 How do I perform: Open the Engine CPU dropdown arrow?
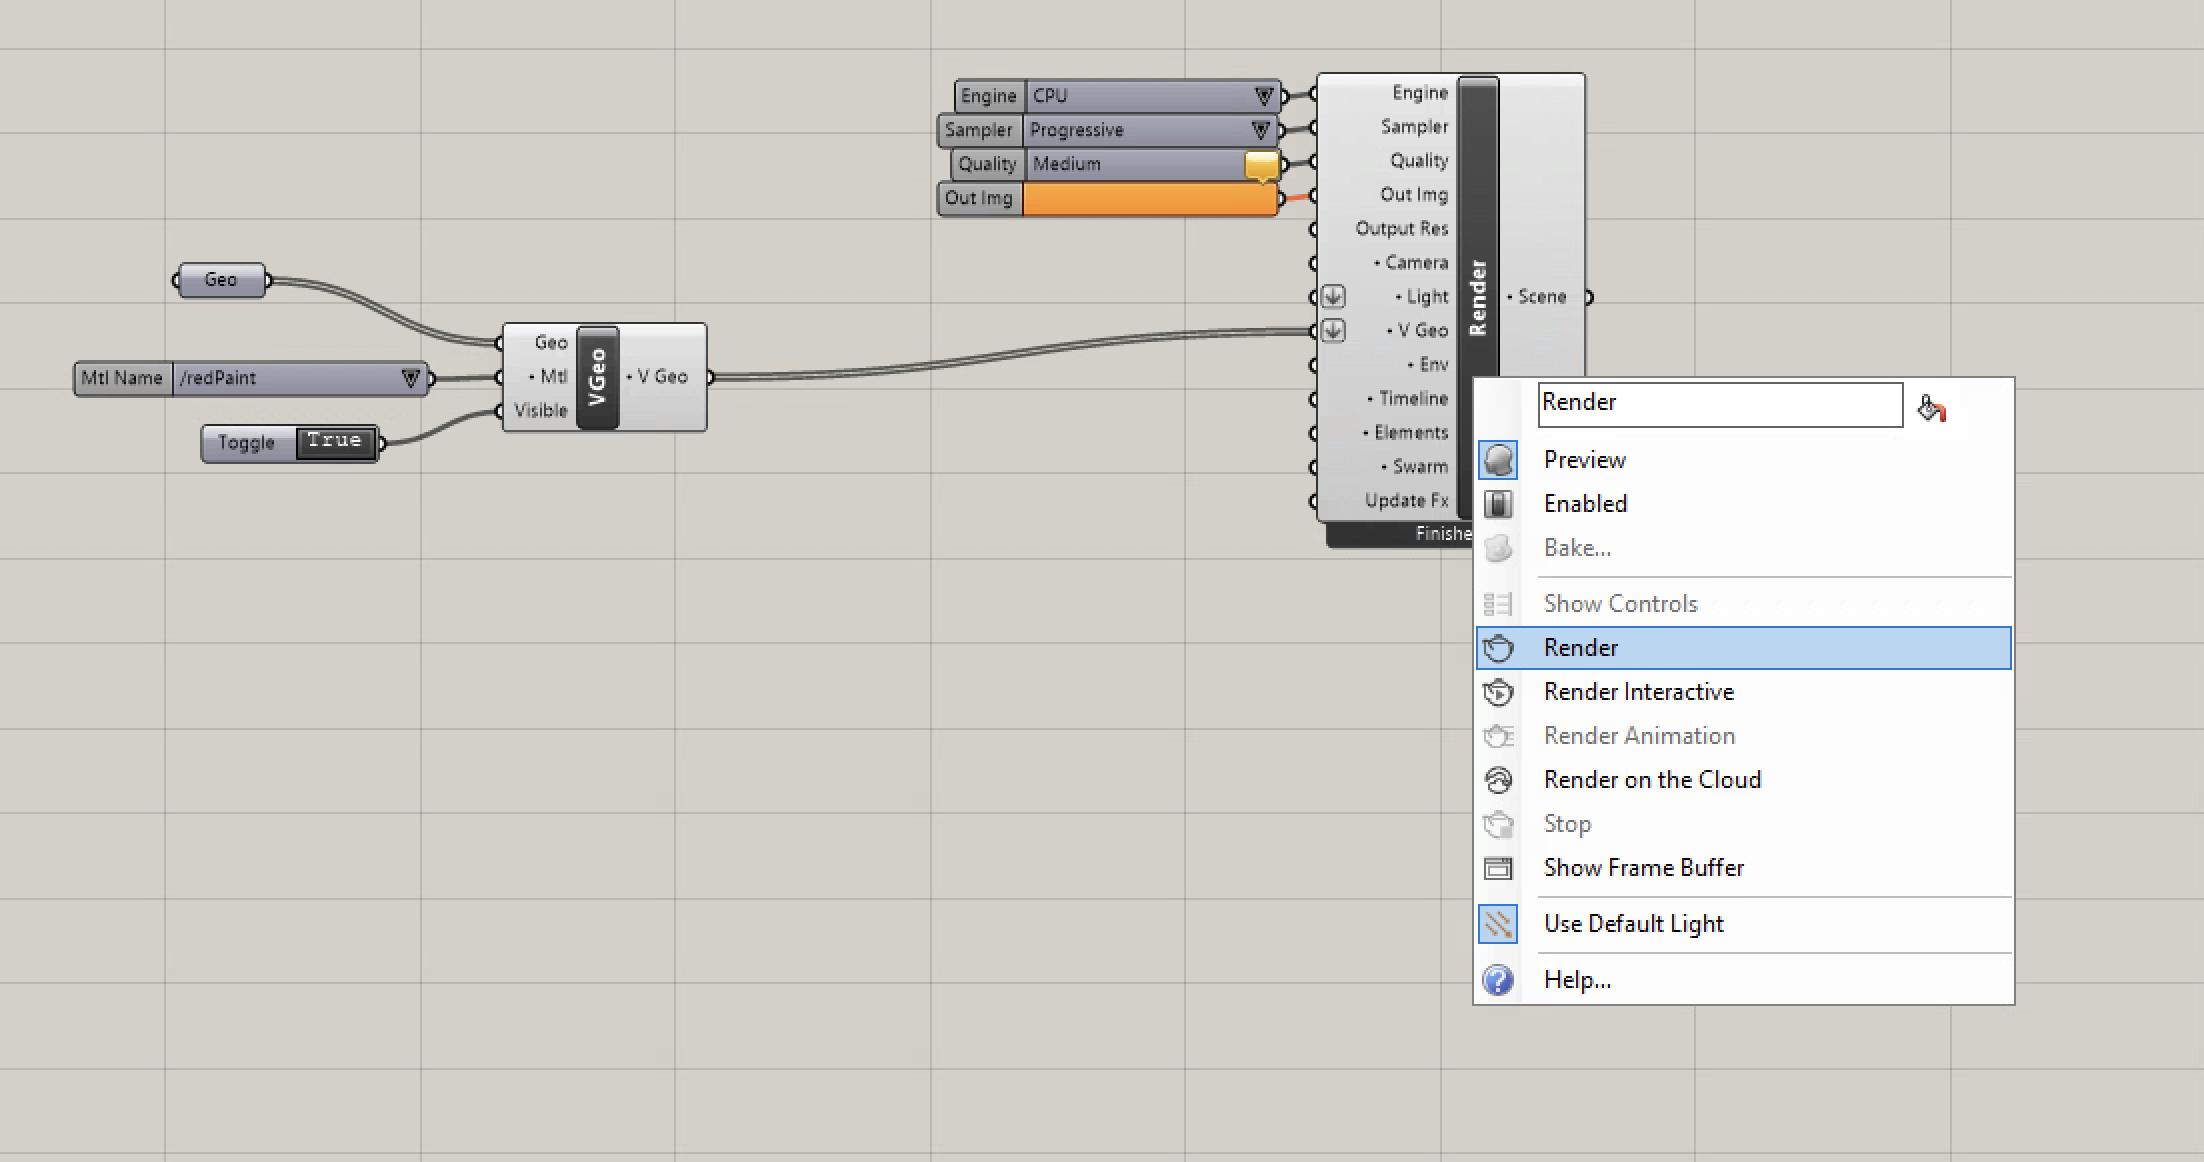tap(1264, 96)
